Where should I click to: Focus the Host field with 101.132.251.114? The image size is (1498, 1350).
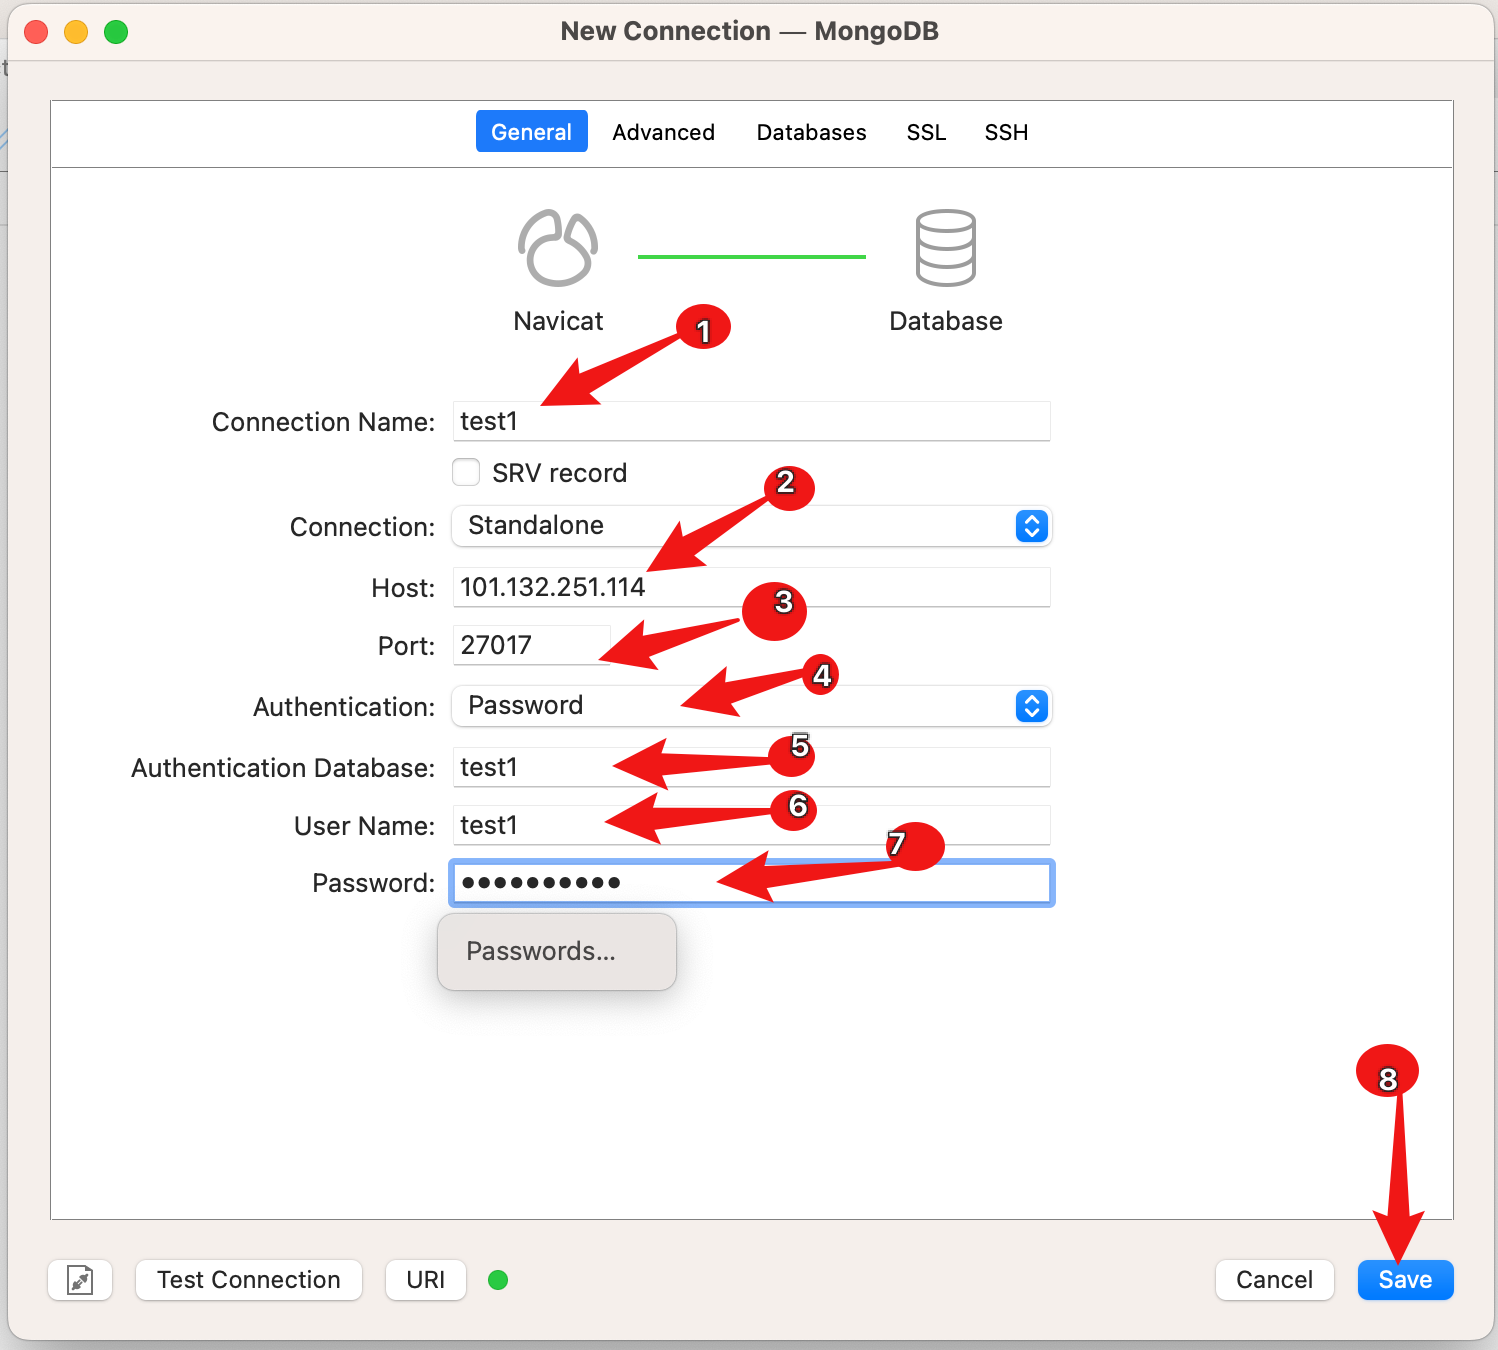tap(751, 587)
